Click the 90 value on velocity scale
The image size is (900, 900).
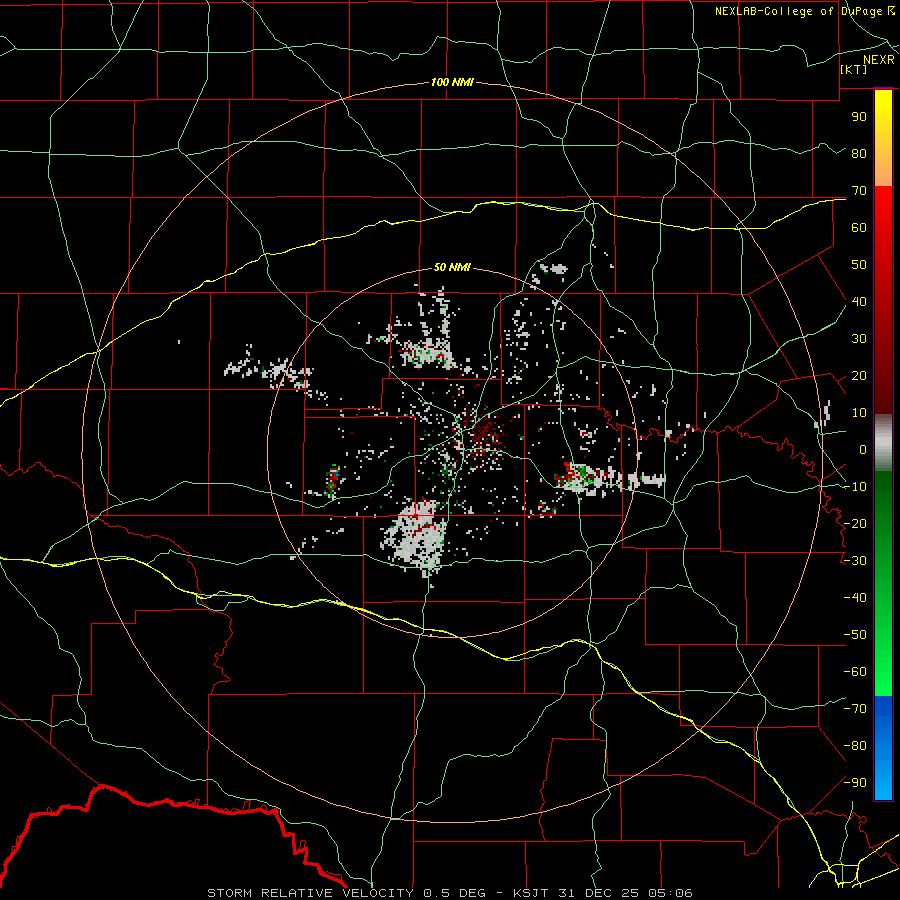coord(859,117)
